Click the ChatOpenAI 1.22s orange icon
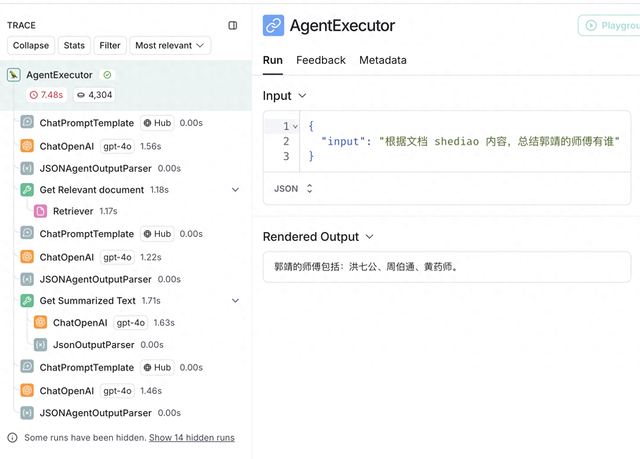Screen dimensions: 640x459 [27, 257]
